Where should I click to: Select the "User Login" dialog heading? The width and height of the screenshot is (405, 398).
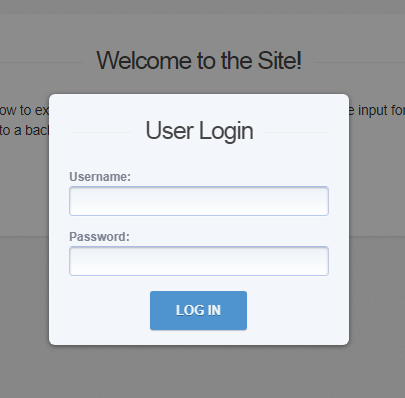point(199,131)
